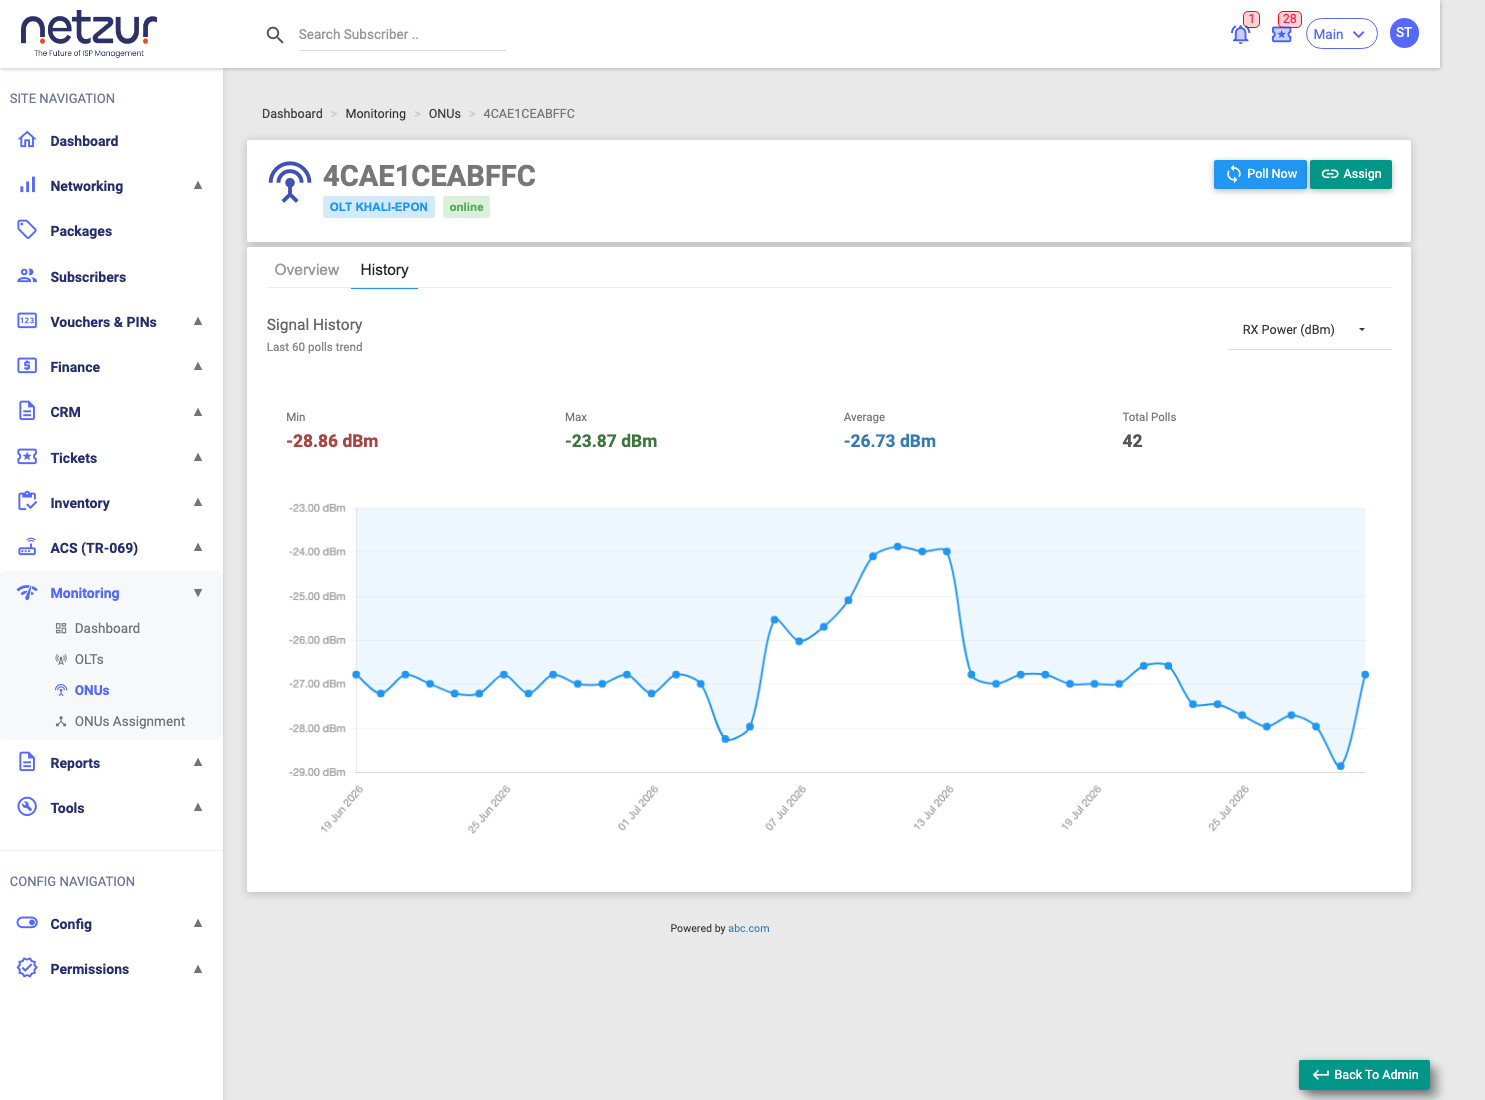The width and height of the screenshot is (1485, 1100).
Task: Click the search magnifier icon
Action: point(275,35)
